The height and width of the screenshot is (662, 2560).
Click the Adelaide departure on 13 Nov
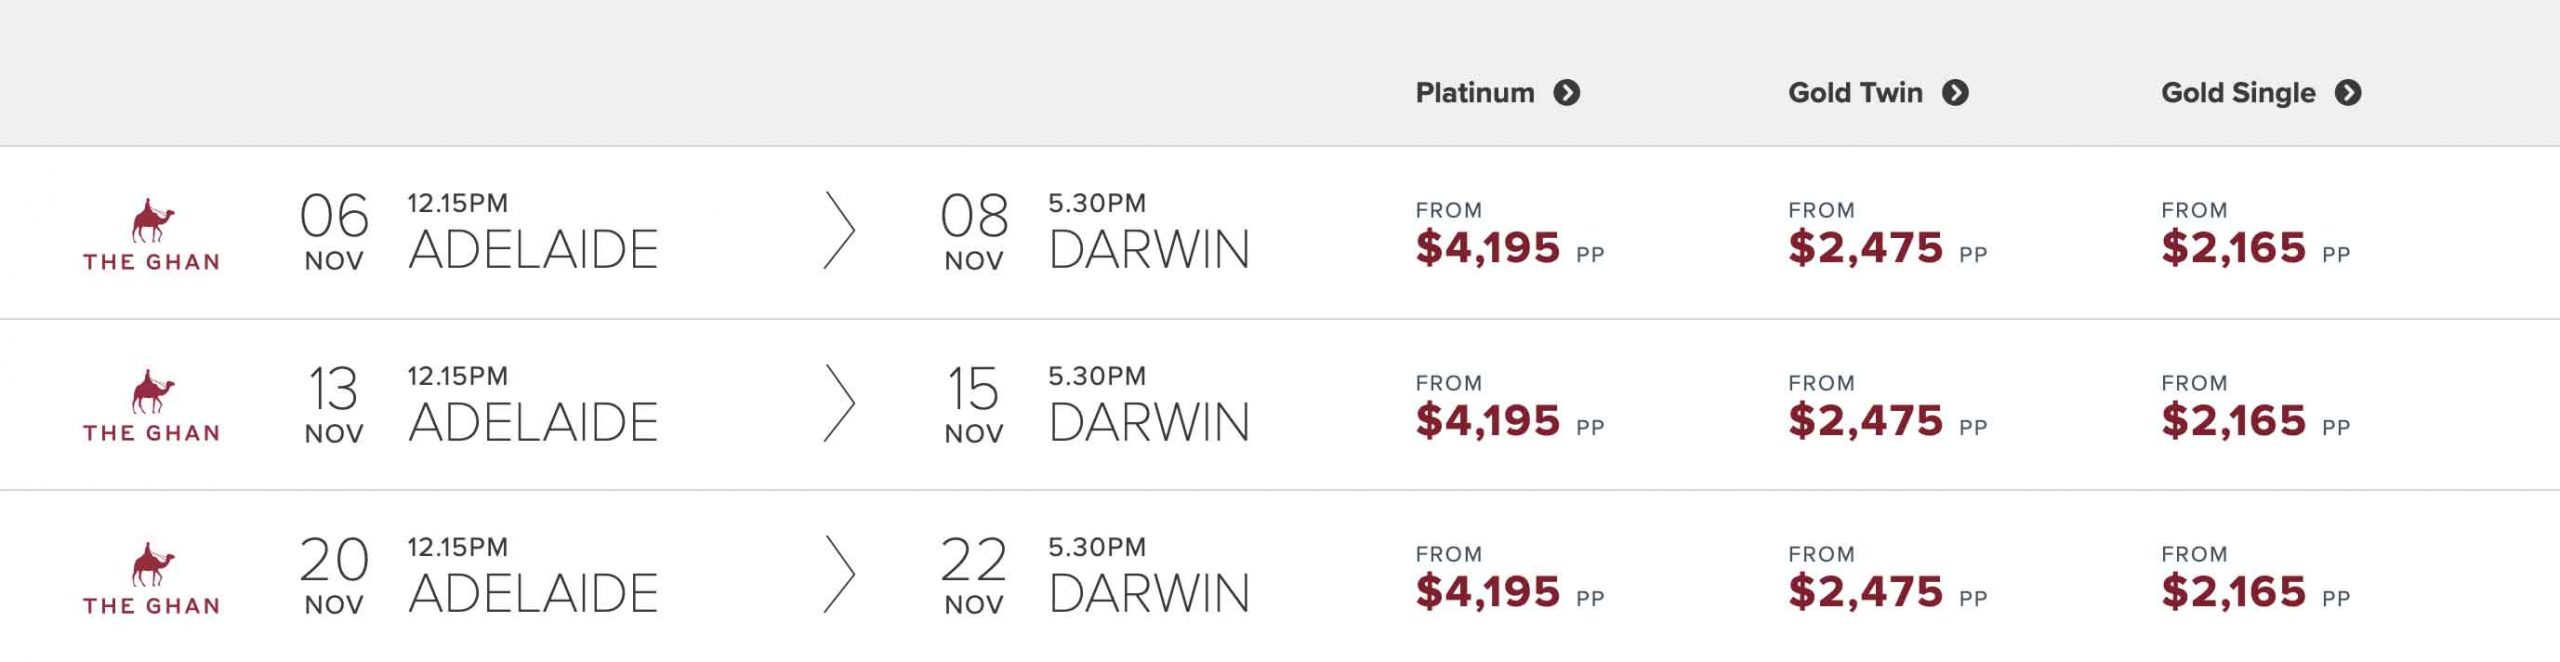532,421
